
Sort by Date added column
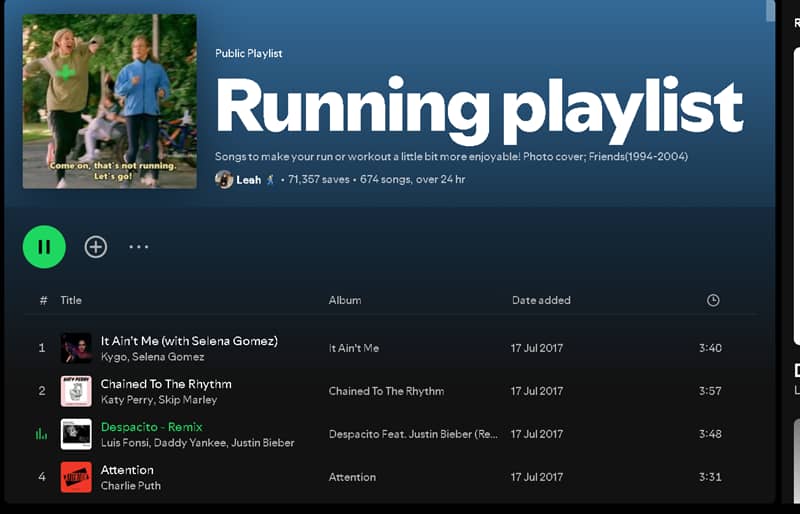pyautogui.click(x=541, y=300)
